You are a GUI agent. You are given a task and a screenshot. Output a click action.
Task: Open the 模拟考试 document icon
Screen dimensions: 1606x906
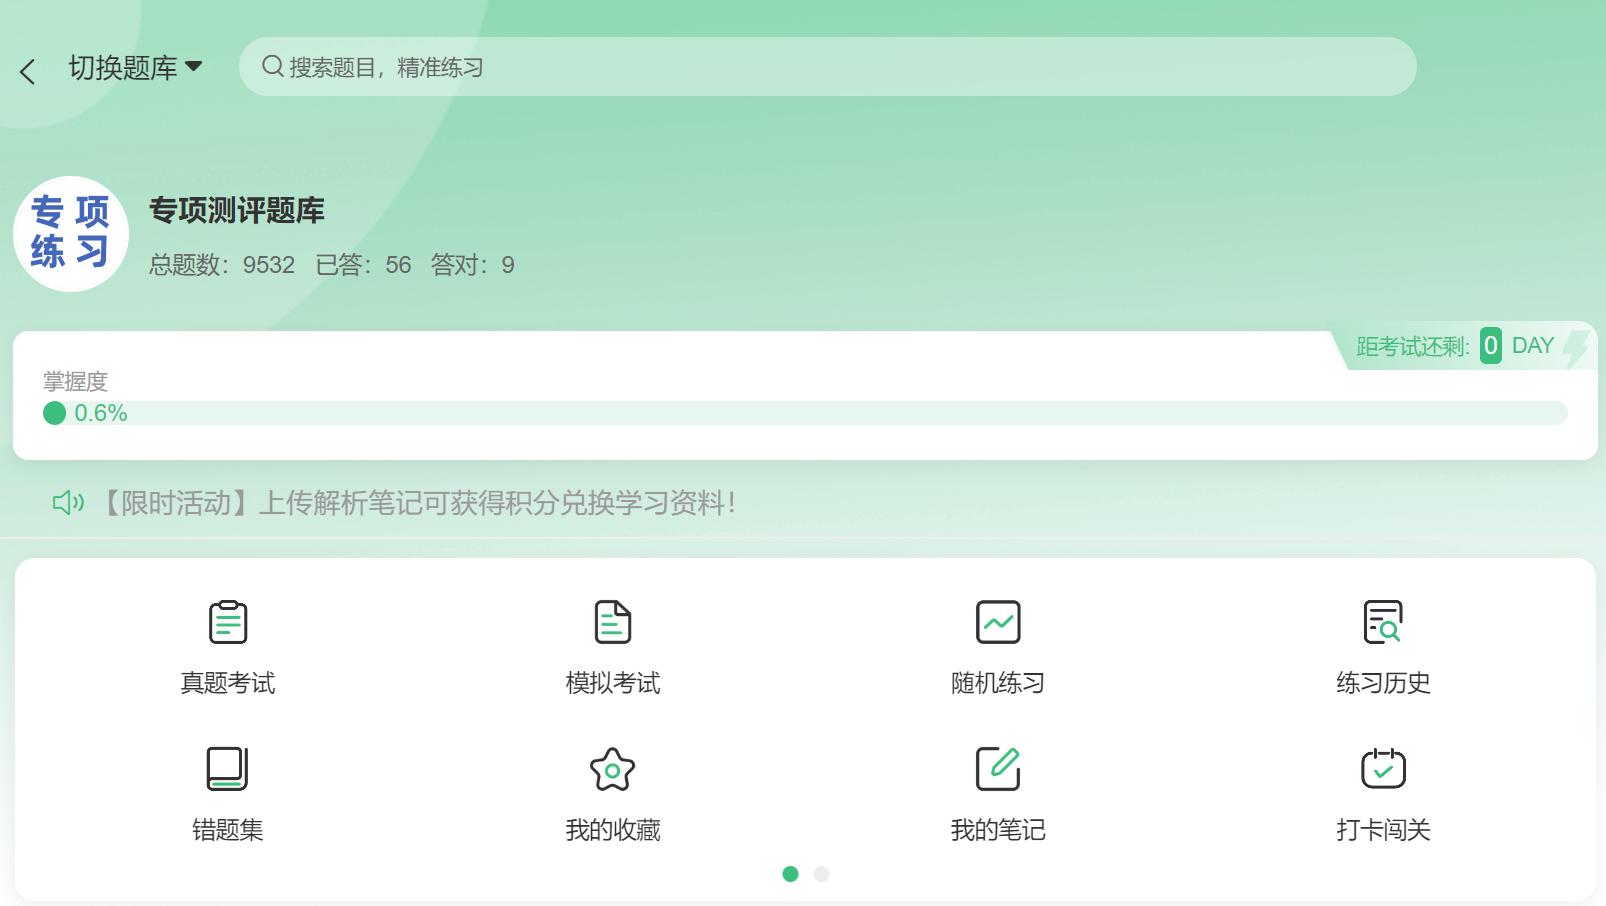click(x=613, y=622)
